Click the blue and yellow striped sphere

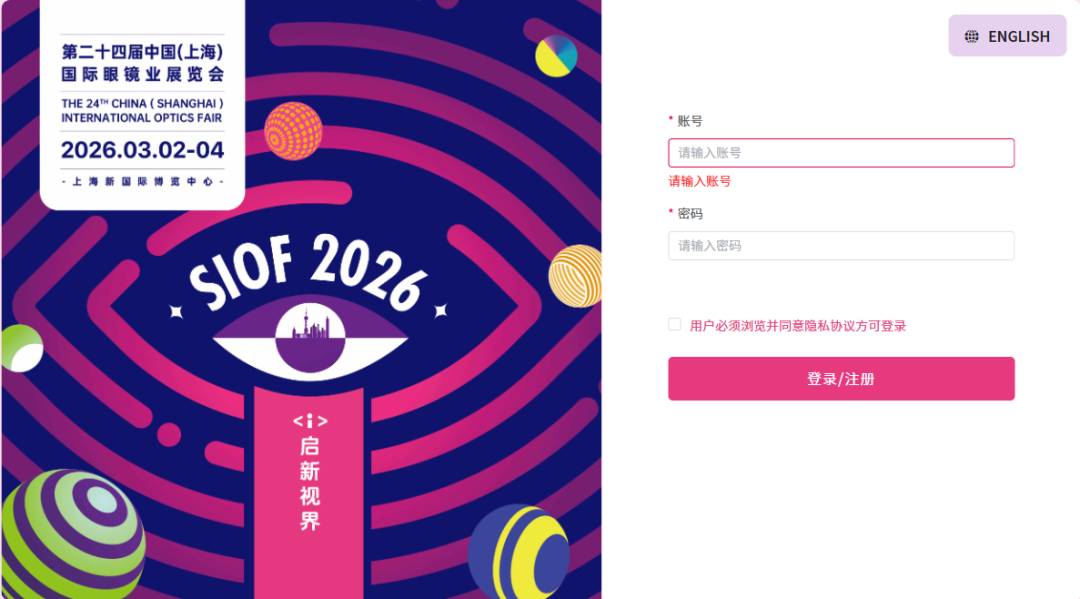tap(518, 553)
